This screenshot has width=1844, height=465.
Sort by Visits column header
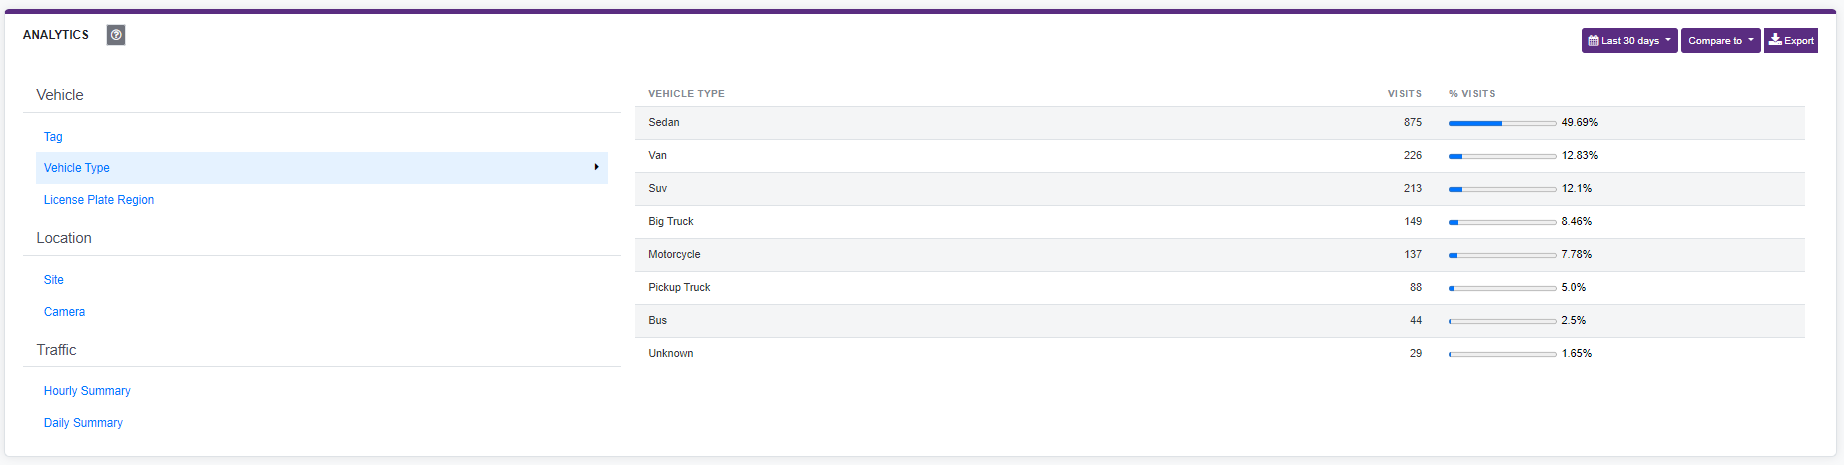[1404, 94]
